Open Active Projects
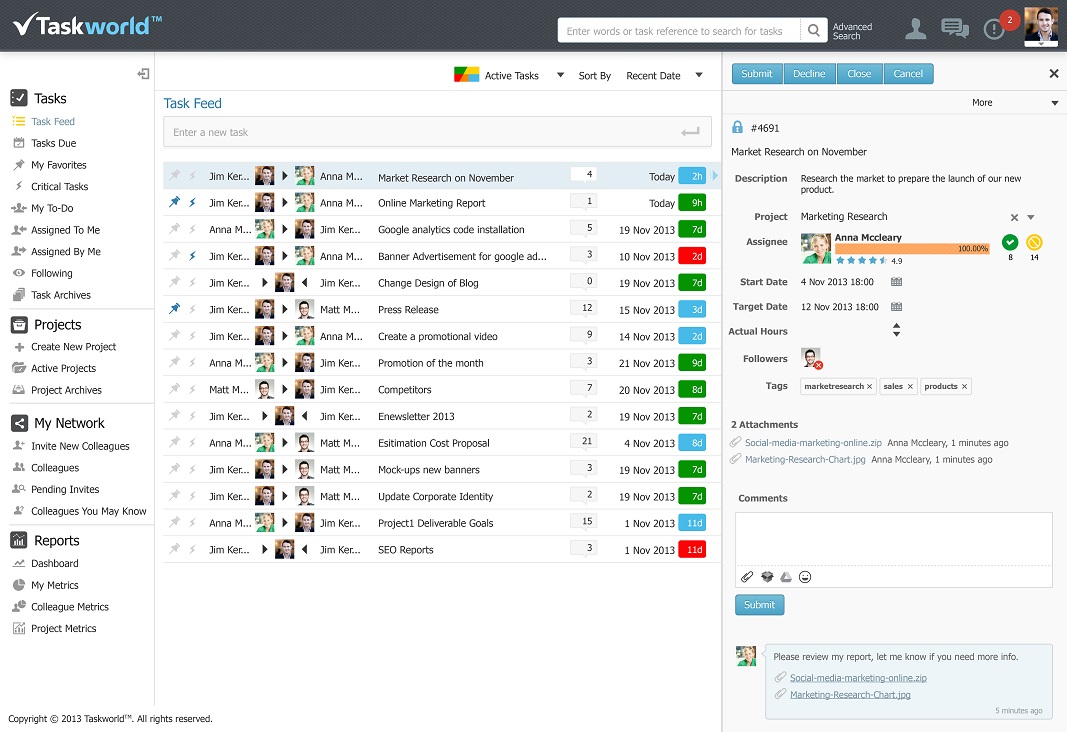Image resolution: width=1067 pixels, height=732 pixels. (63, 368)
